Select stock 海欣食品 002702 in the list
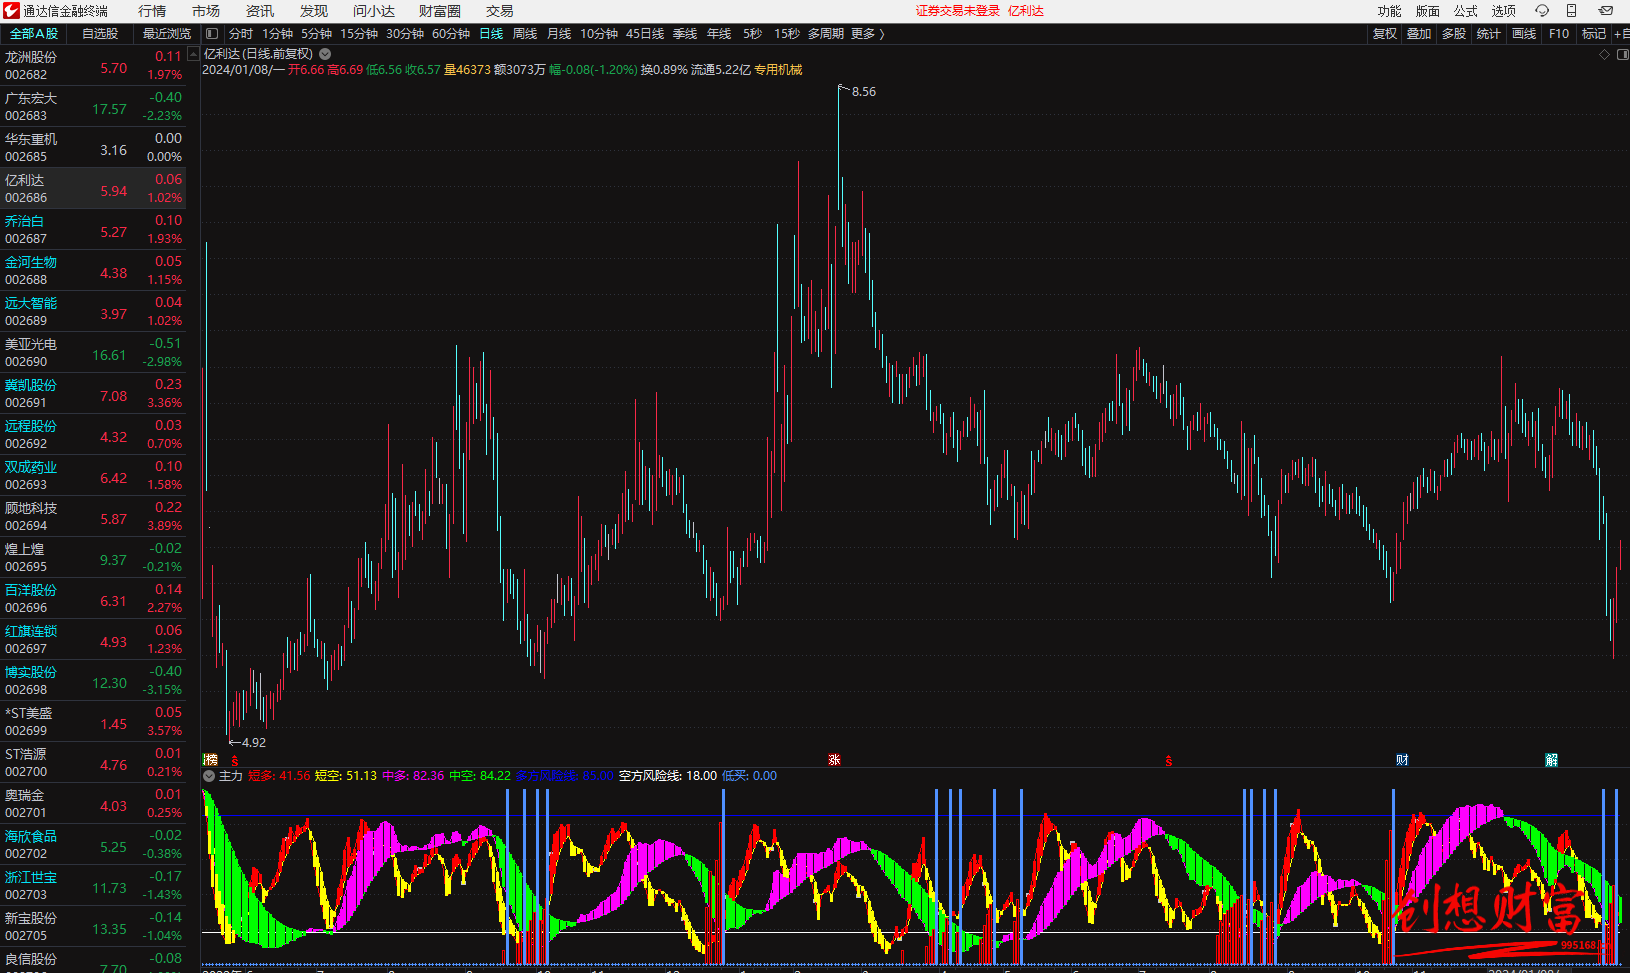This screenshot has height=973, width=1630. (x=94, y=845)
